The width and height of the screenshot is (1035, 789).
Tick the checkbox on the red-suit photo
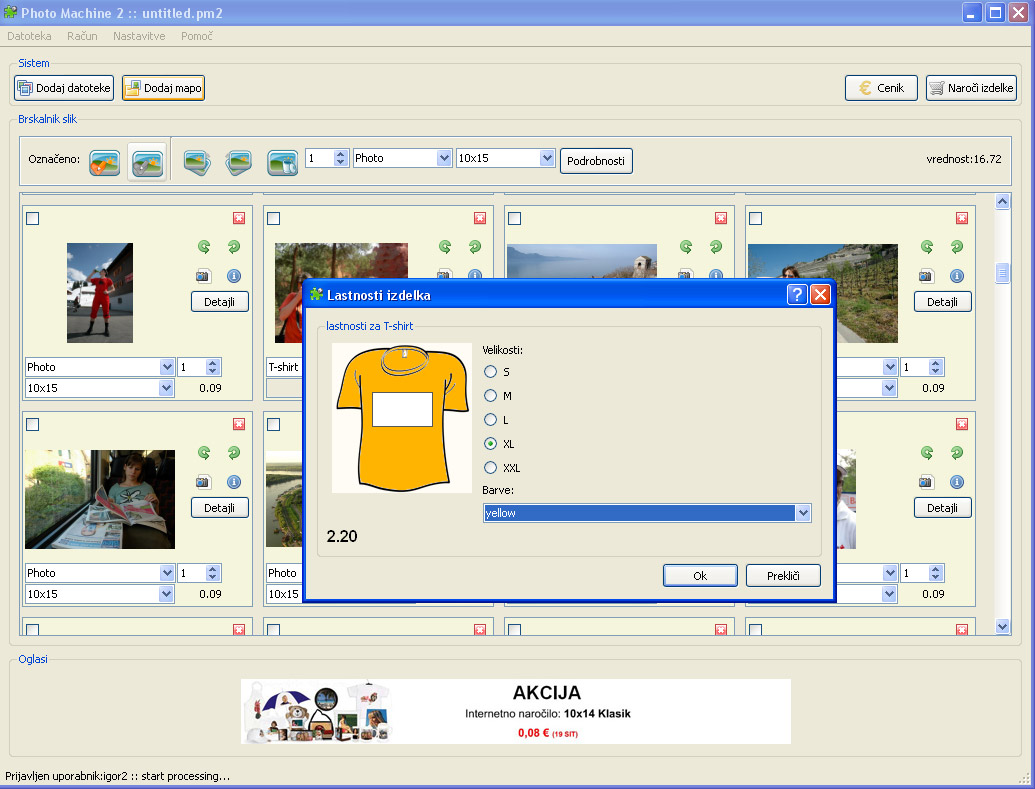pyautogui.click(x=33, y=219)
